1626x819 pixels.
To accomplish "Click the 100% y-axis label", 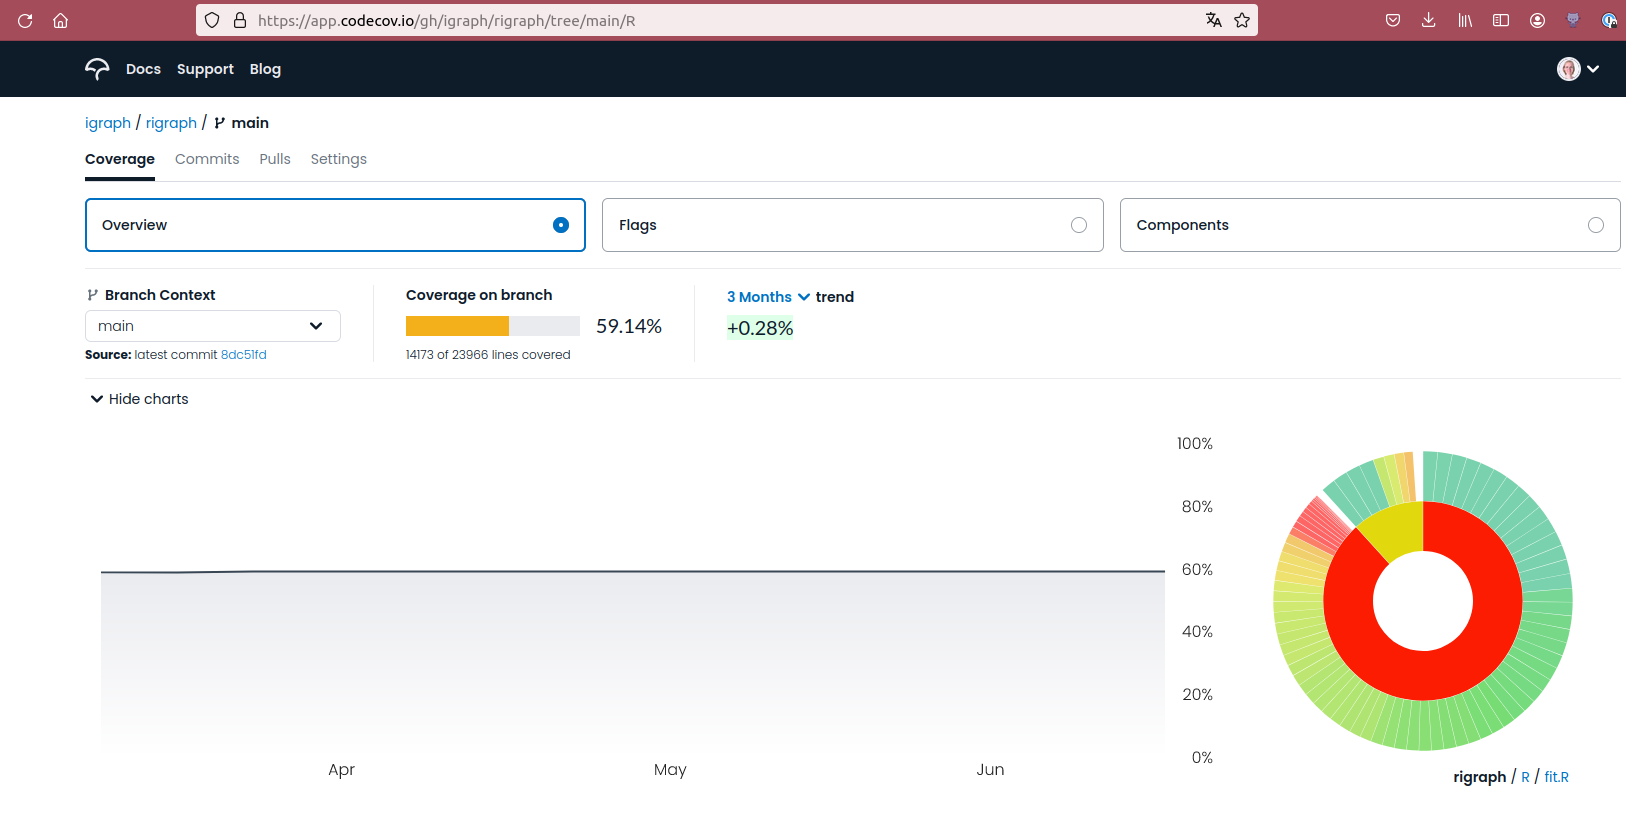I will 1195,444.
